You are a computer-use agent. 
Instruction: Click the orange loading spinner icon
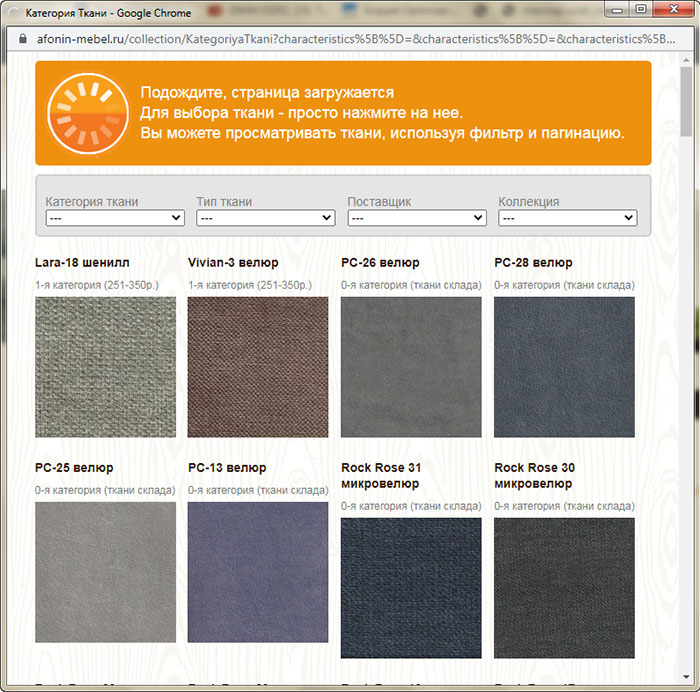click(x=88, y=113)
